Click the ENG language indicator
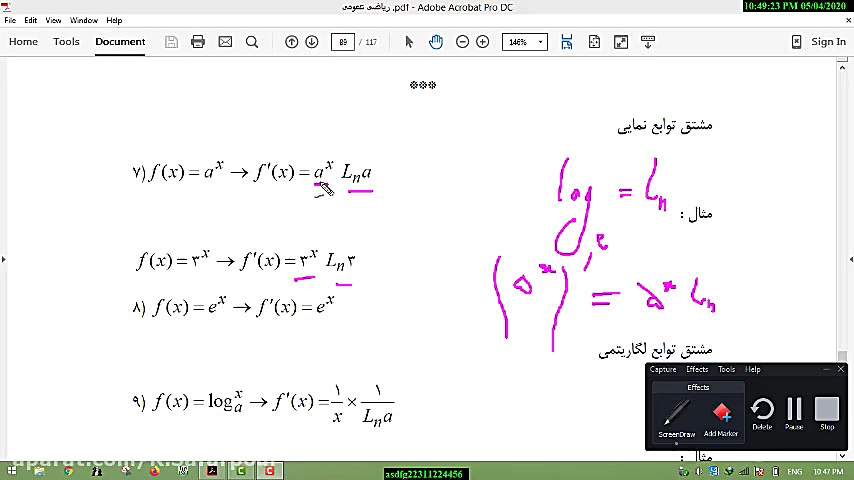 [x=795, y=471]
